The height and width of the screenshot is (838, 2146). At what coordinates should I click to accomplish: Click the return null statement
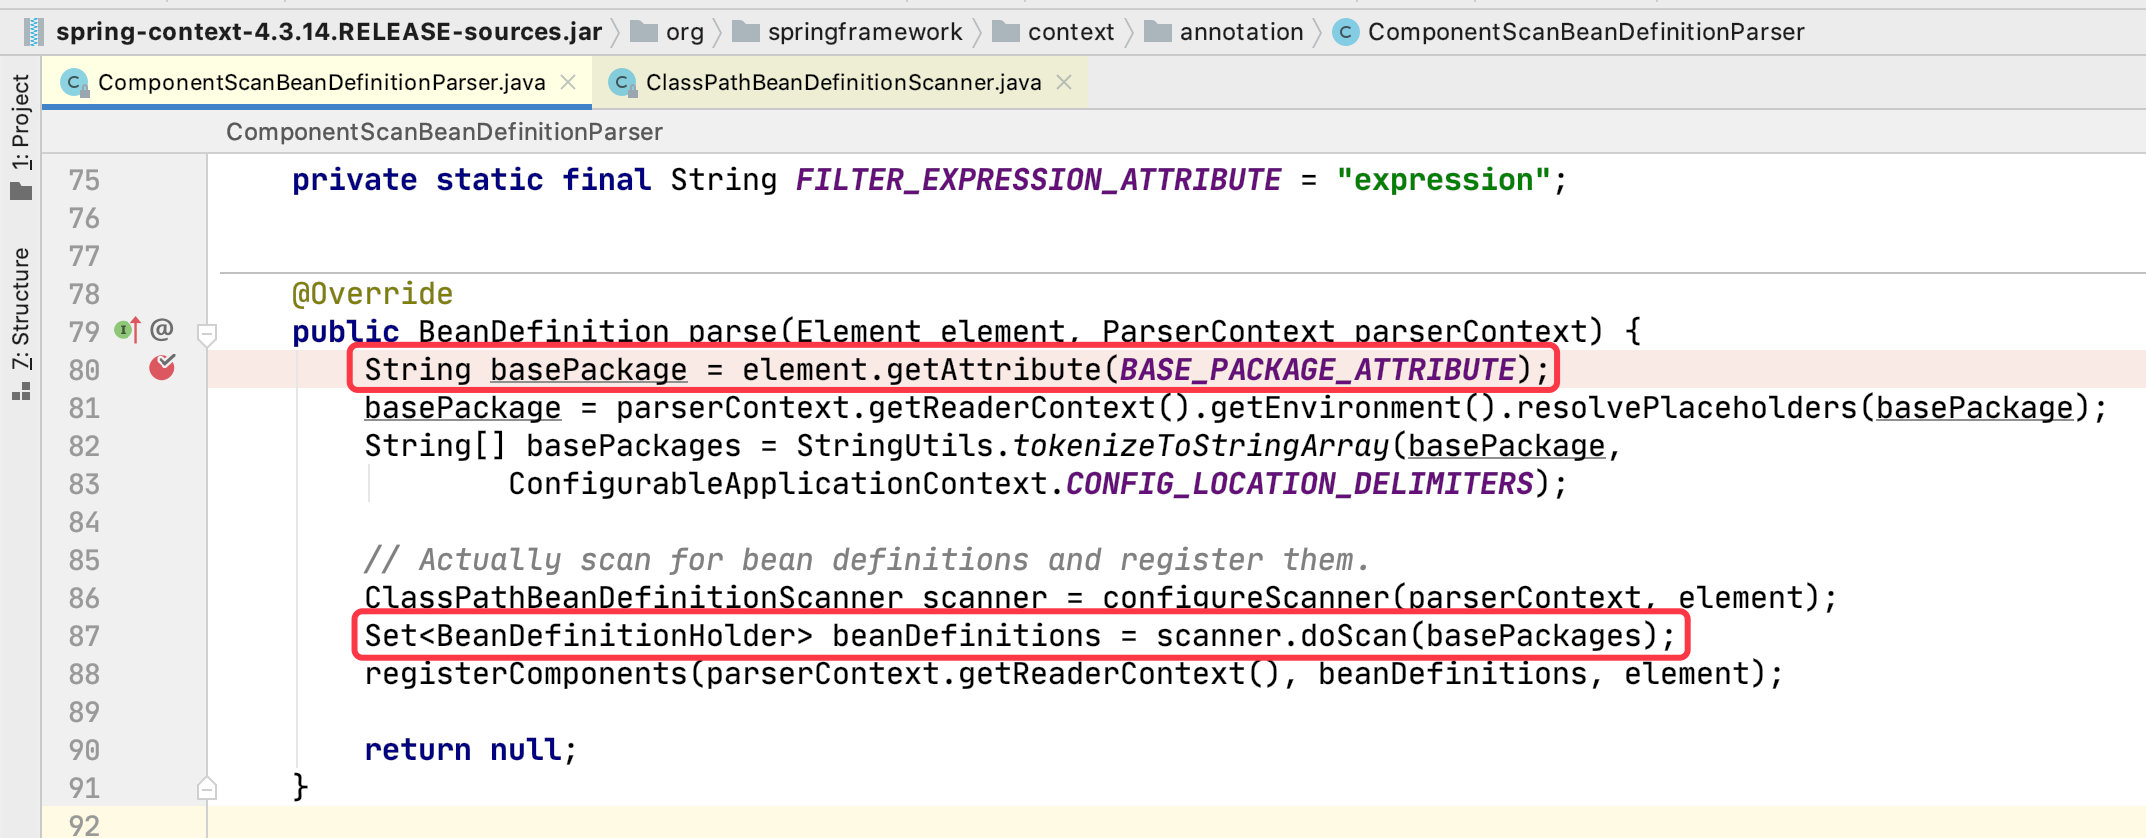[x=470, y=750]
